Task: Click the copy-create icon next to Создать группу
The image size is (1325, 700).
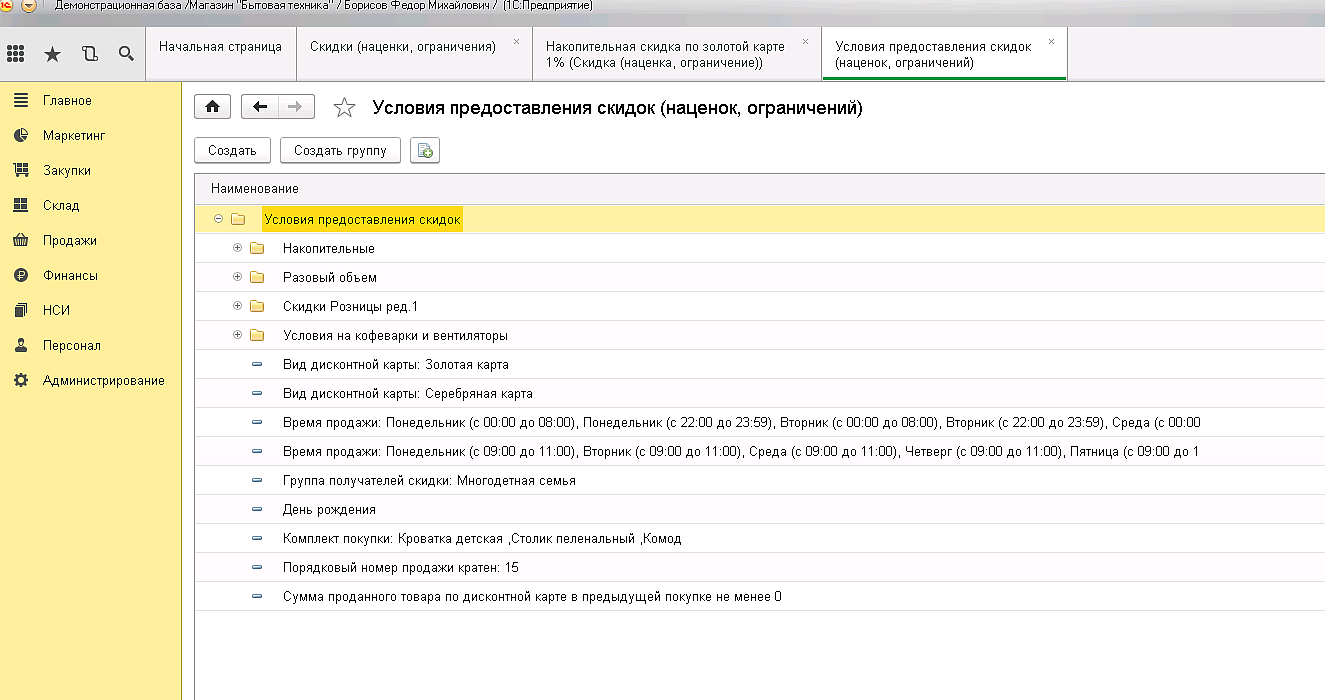Action: click(425, 151)
